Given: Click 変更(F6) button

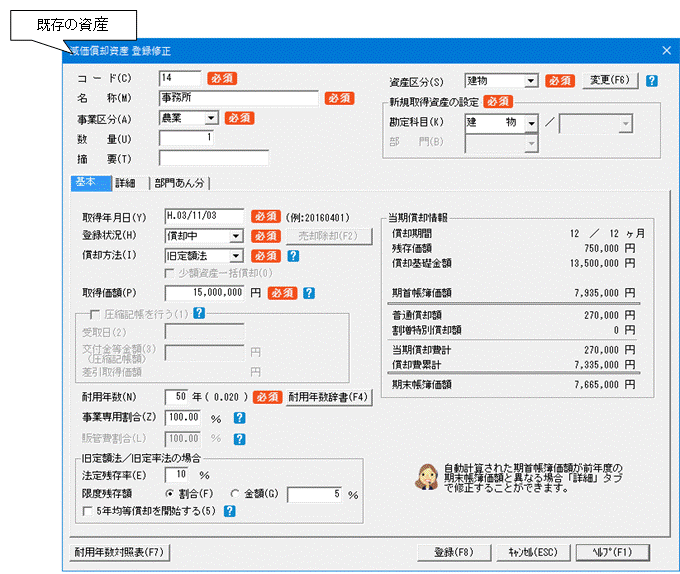Looking at the screenshot, I should [610, 81].
